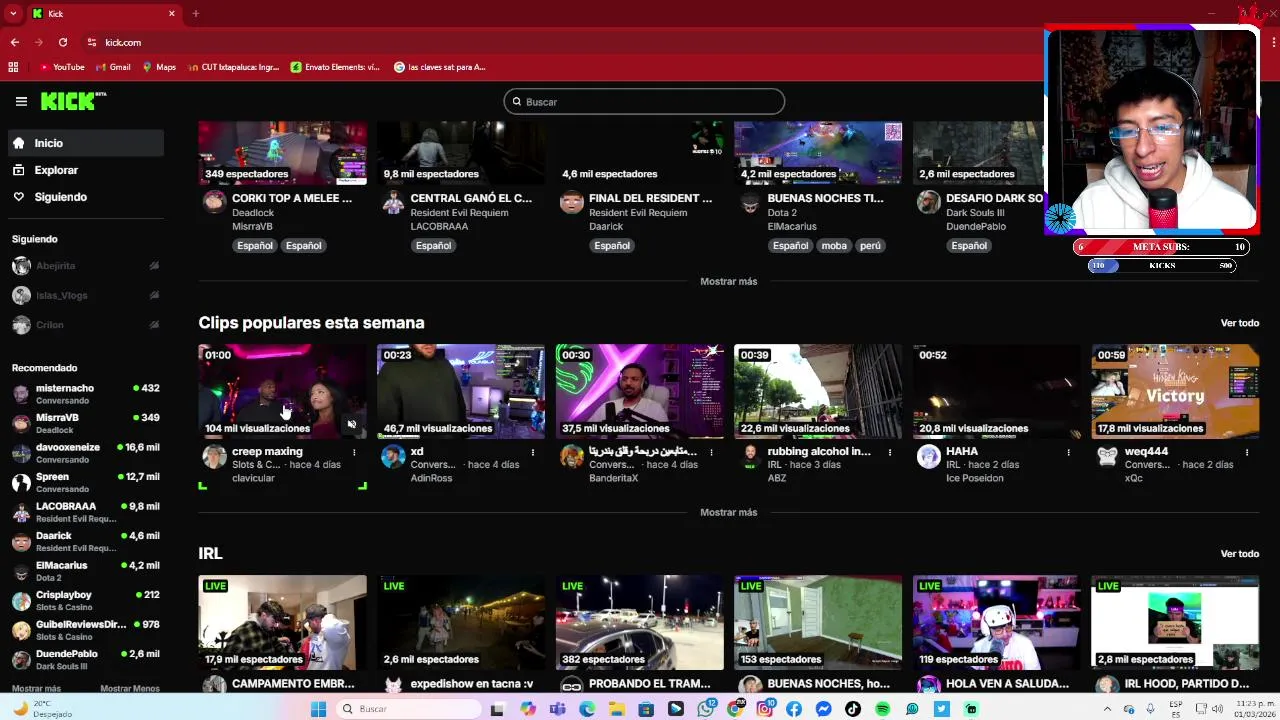Open File Explorer from taskbar
This screenshot has width=1280, height=720.
pyautogui.click(x=617, y=708)
